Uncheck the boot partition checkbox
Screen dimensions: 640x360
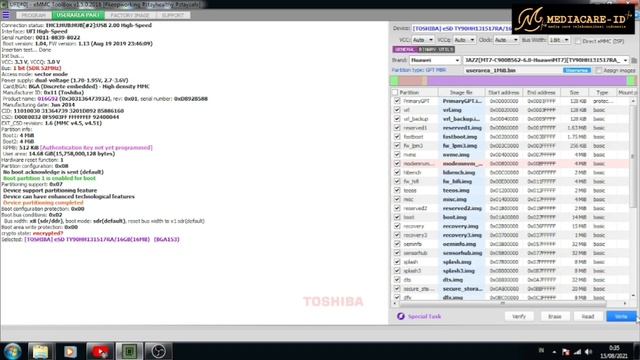pos(397,217)
